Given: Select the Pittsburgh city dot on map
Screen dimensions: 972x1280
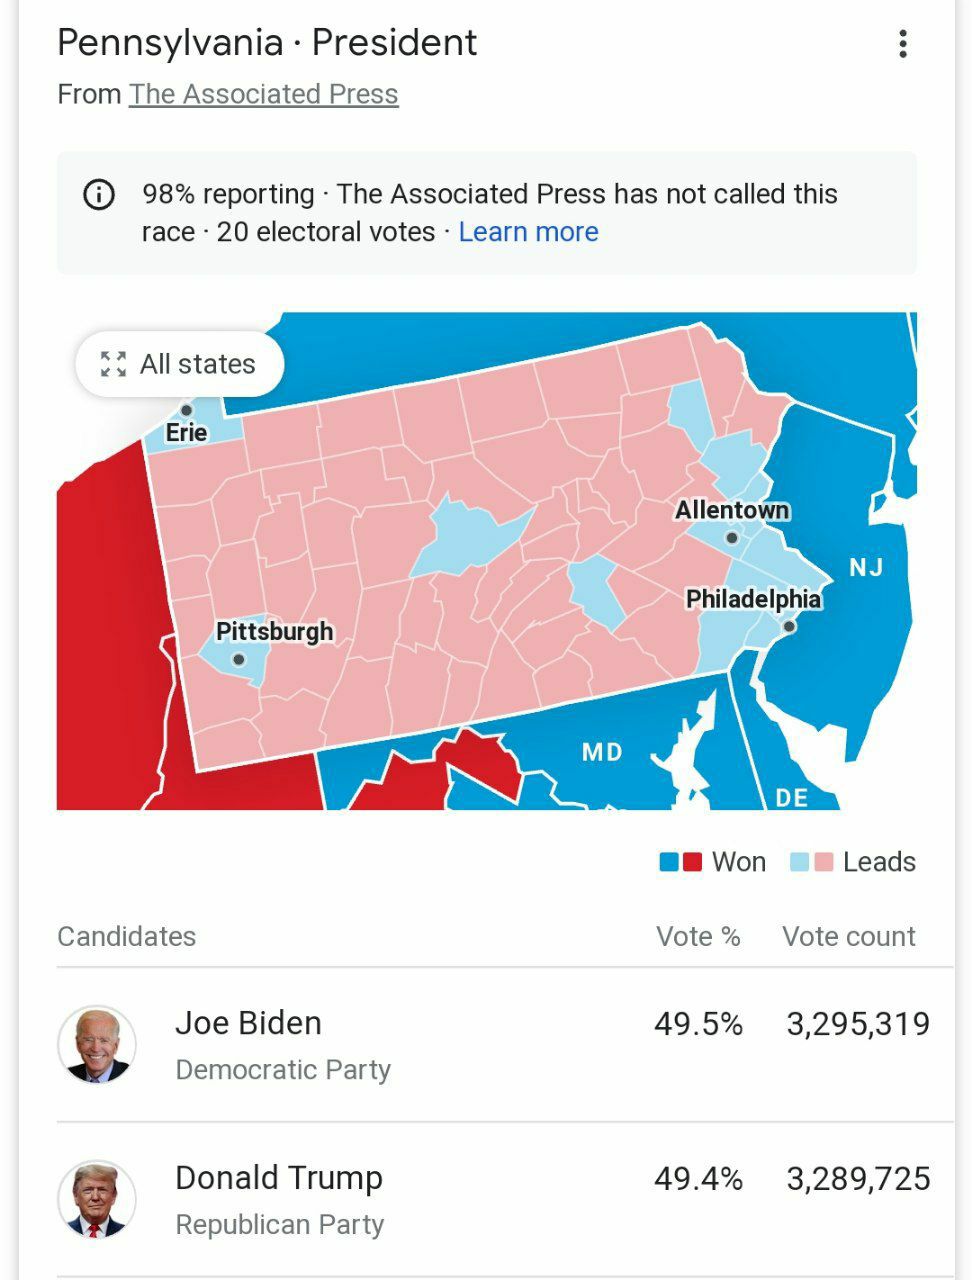Looking at the screenshot, I should 238,659.
